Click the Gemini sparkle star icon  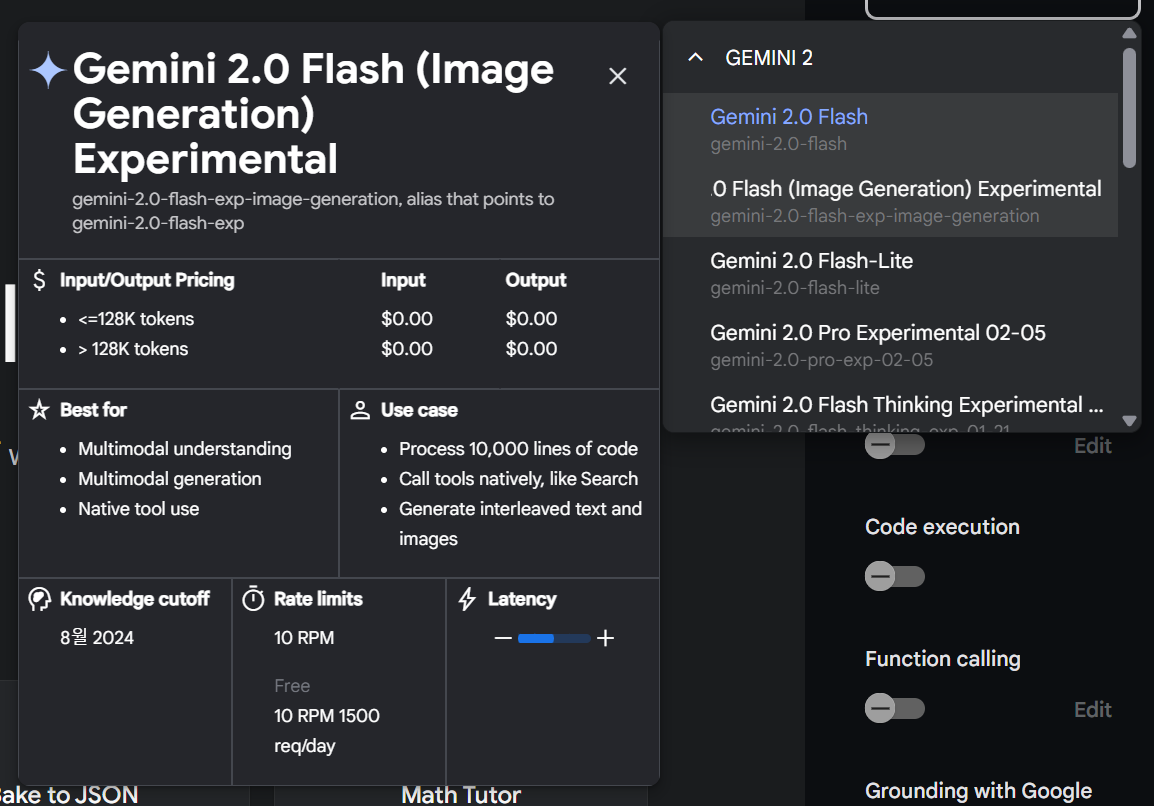[x=49, y=70]
